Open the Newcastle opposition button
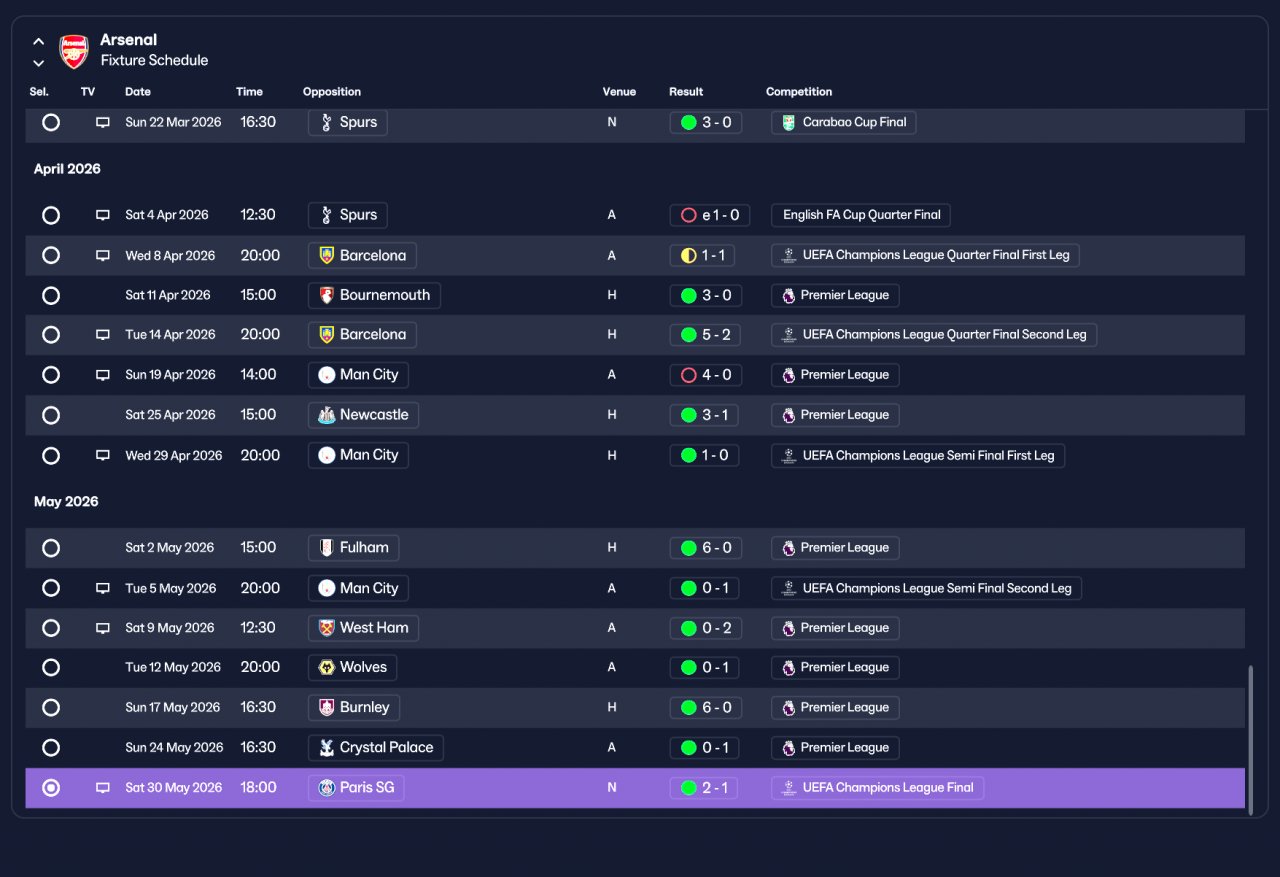The width and height of the screenshot is (1280, 877). tap(363, 415)
